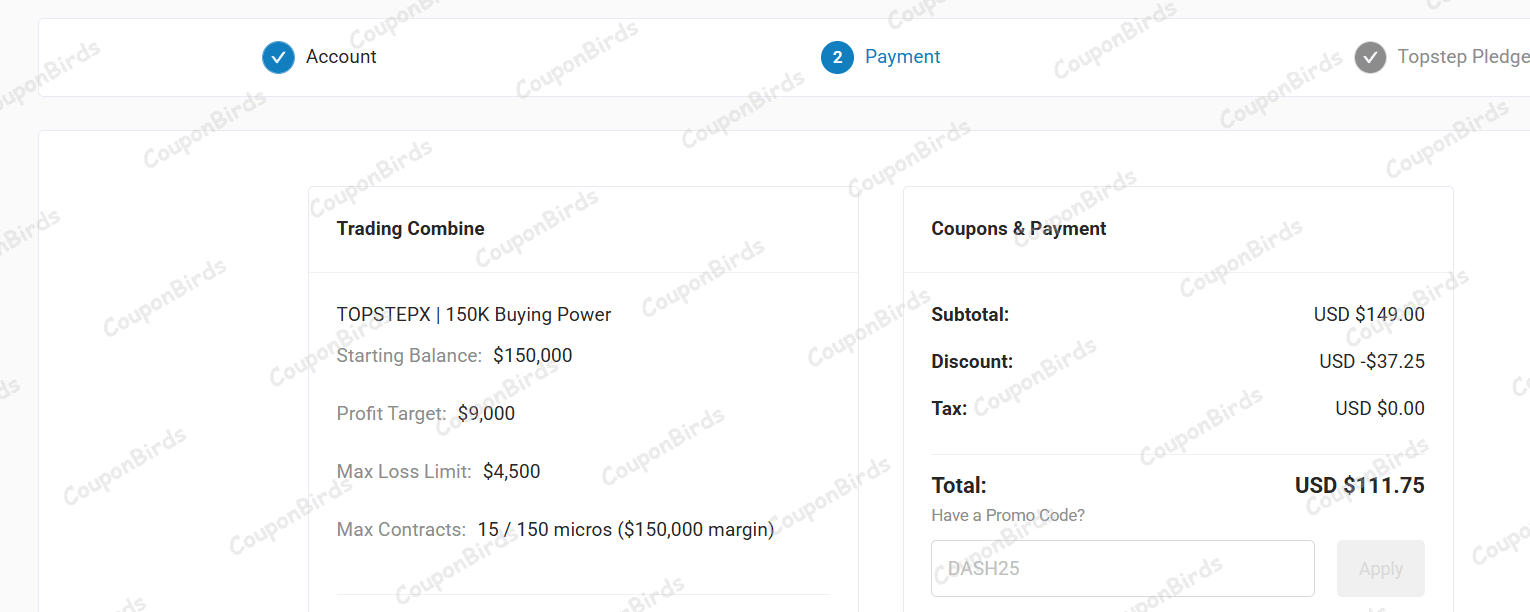Click the USD -$37.25 discount amount
The width and height of the screenshot is (1530, 612).
click(x=1372, y=362)
